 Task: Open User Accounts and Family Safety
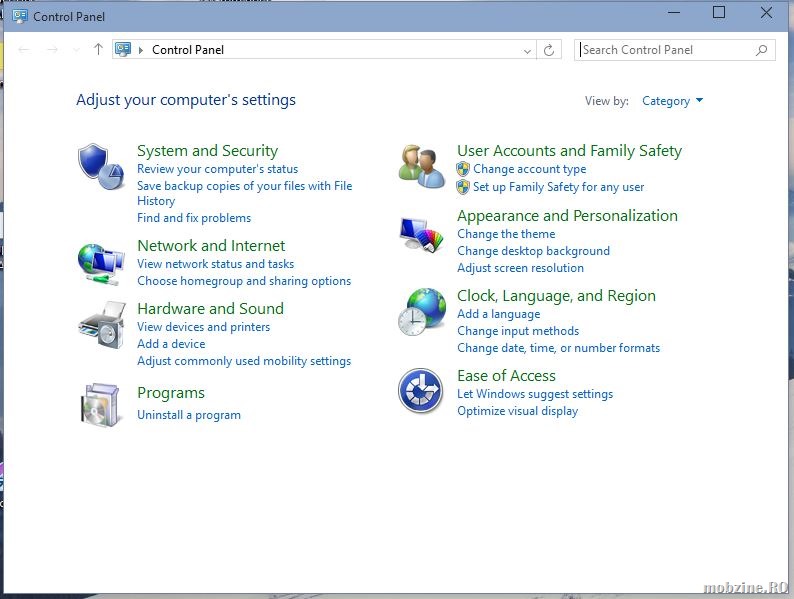tap(570, 150)
